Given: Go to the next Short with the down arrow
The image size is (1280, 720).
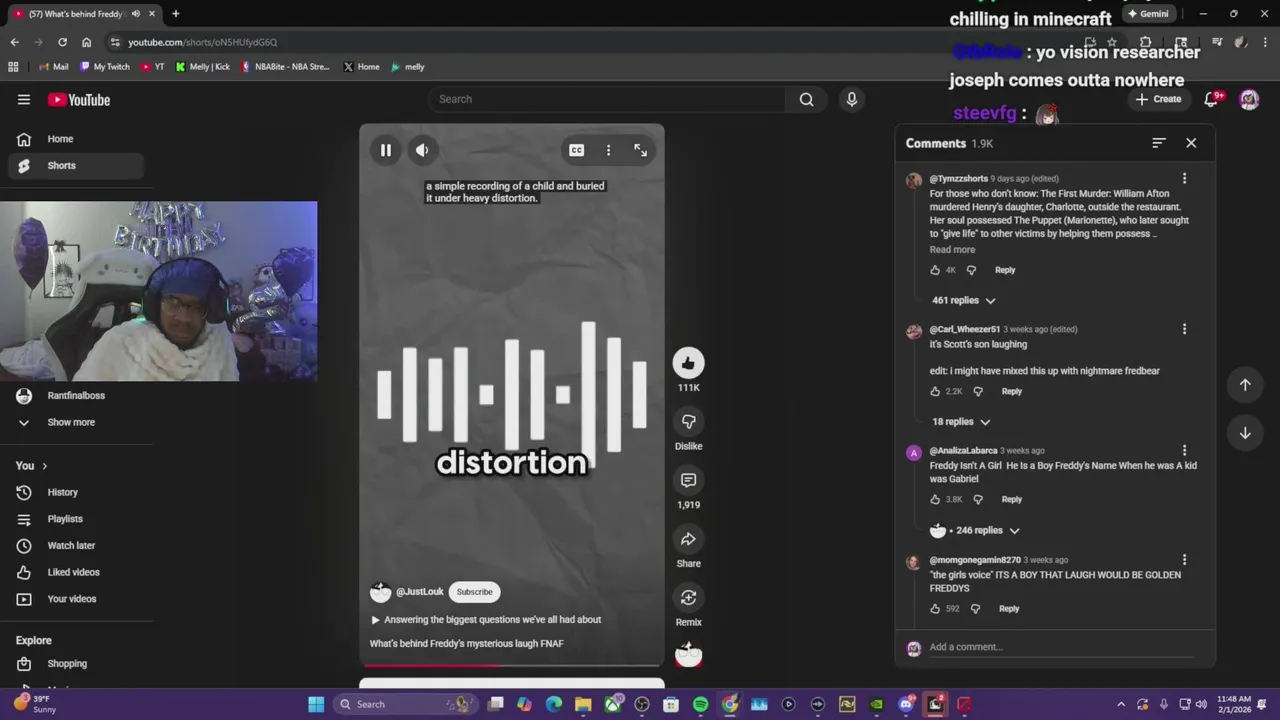Looking at the screenshot, I should pos(1245,433).
